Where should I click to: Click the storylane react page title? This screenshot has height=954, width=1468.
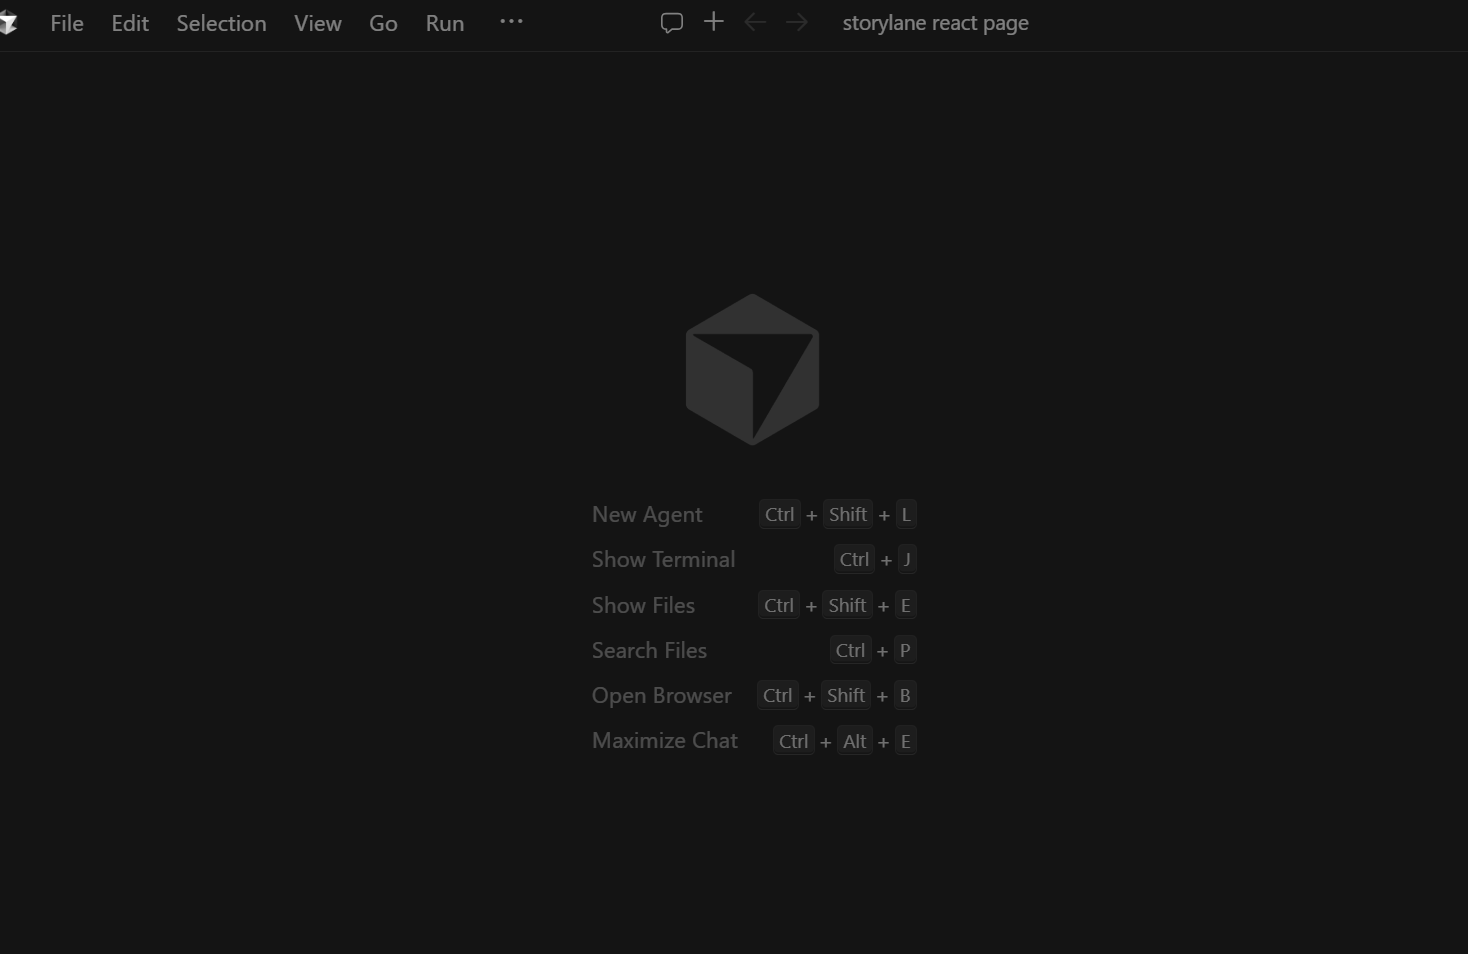point(935,23)
